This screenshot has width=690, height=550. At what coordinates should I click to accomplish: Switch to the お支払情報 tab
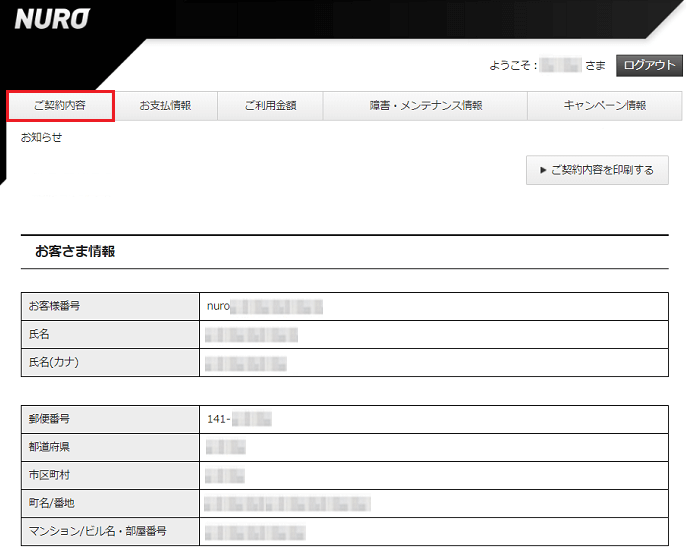[165, 106]
